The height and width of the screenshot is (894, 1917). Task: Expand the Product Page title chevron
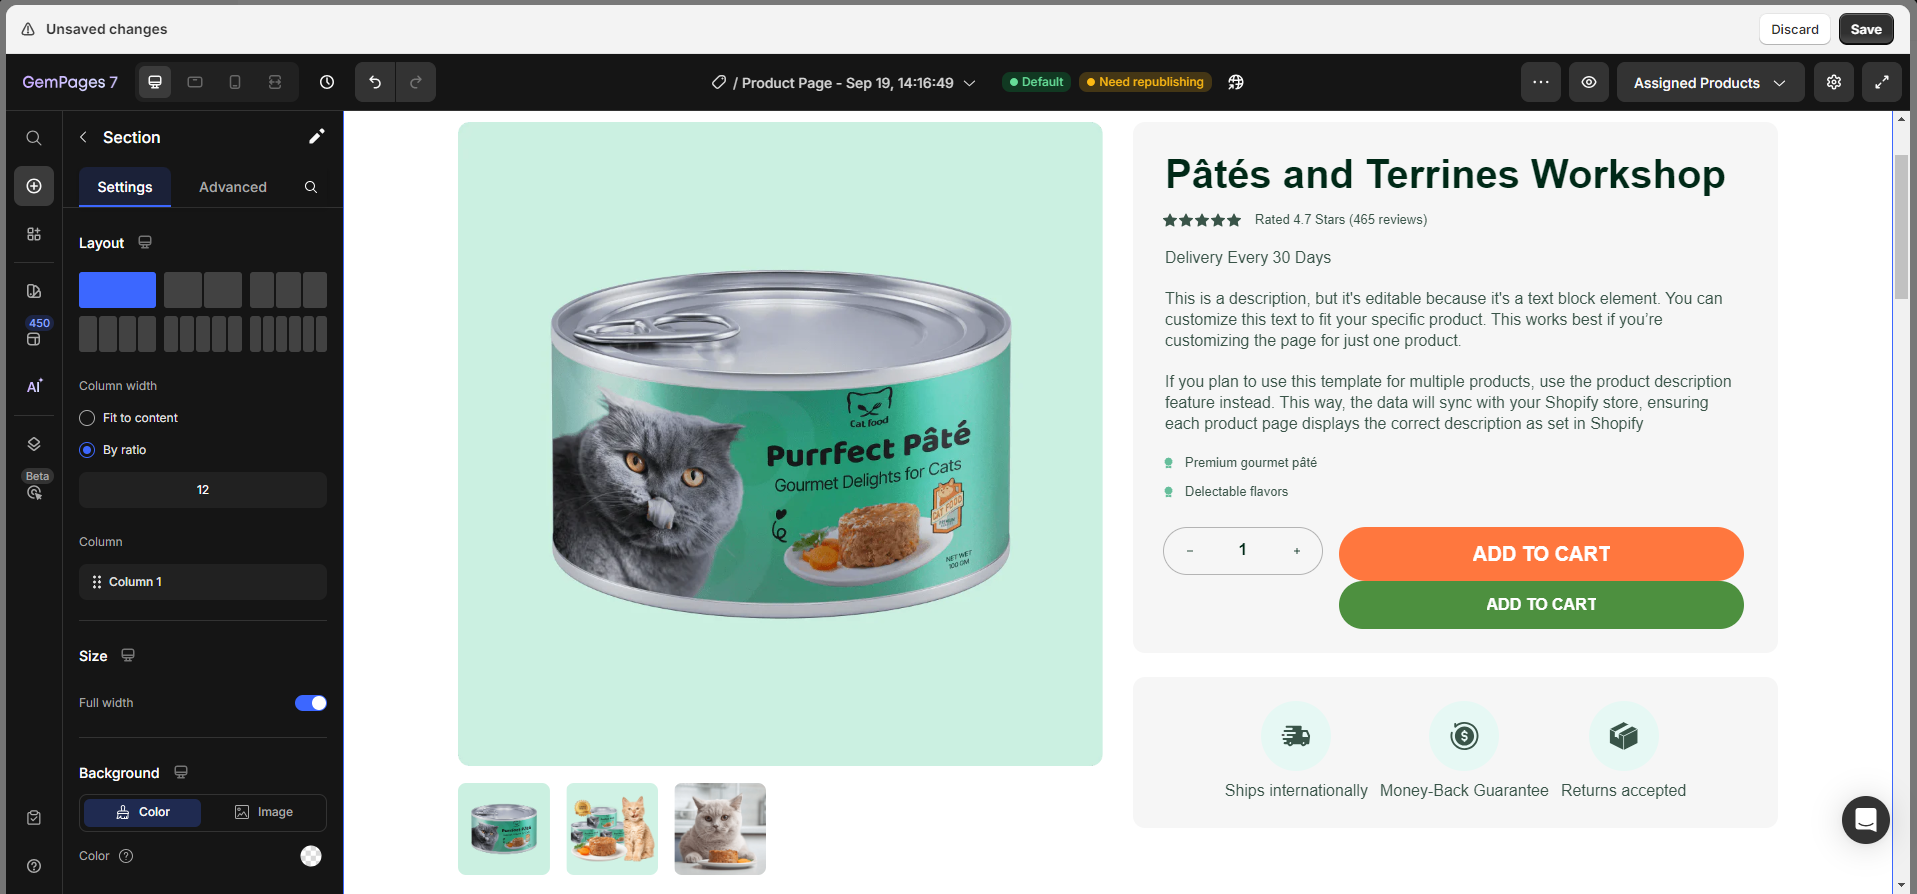point(969,83)
